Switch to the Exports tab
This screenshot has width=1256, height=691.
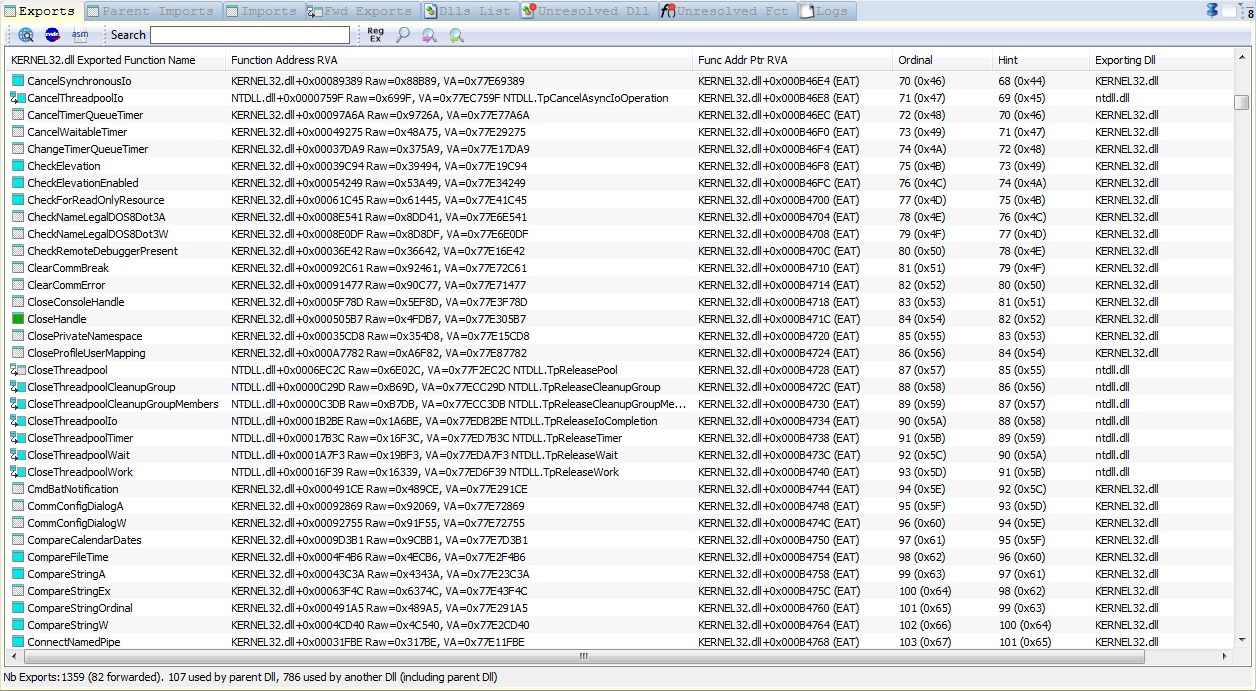tap(40, 11)
